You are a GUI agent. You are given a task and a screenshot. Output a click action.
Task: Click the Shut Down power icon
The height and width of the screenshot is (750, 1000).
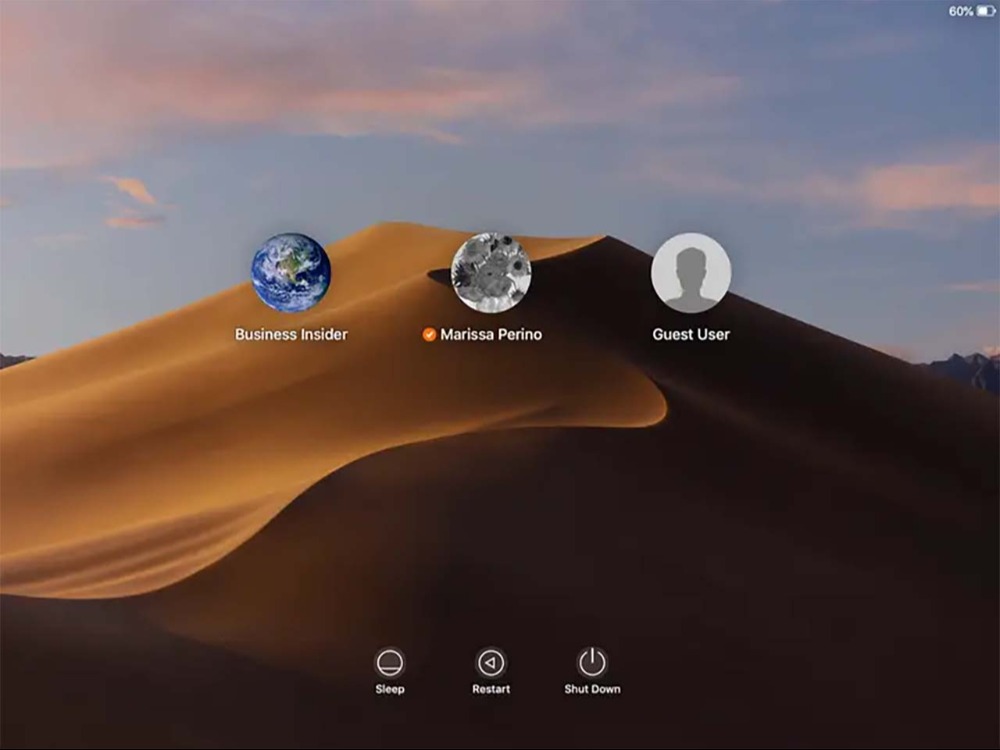pos(592,662)
